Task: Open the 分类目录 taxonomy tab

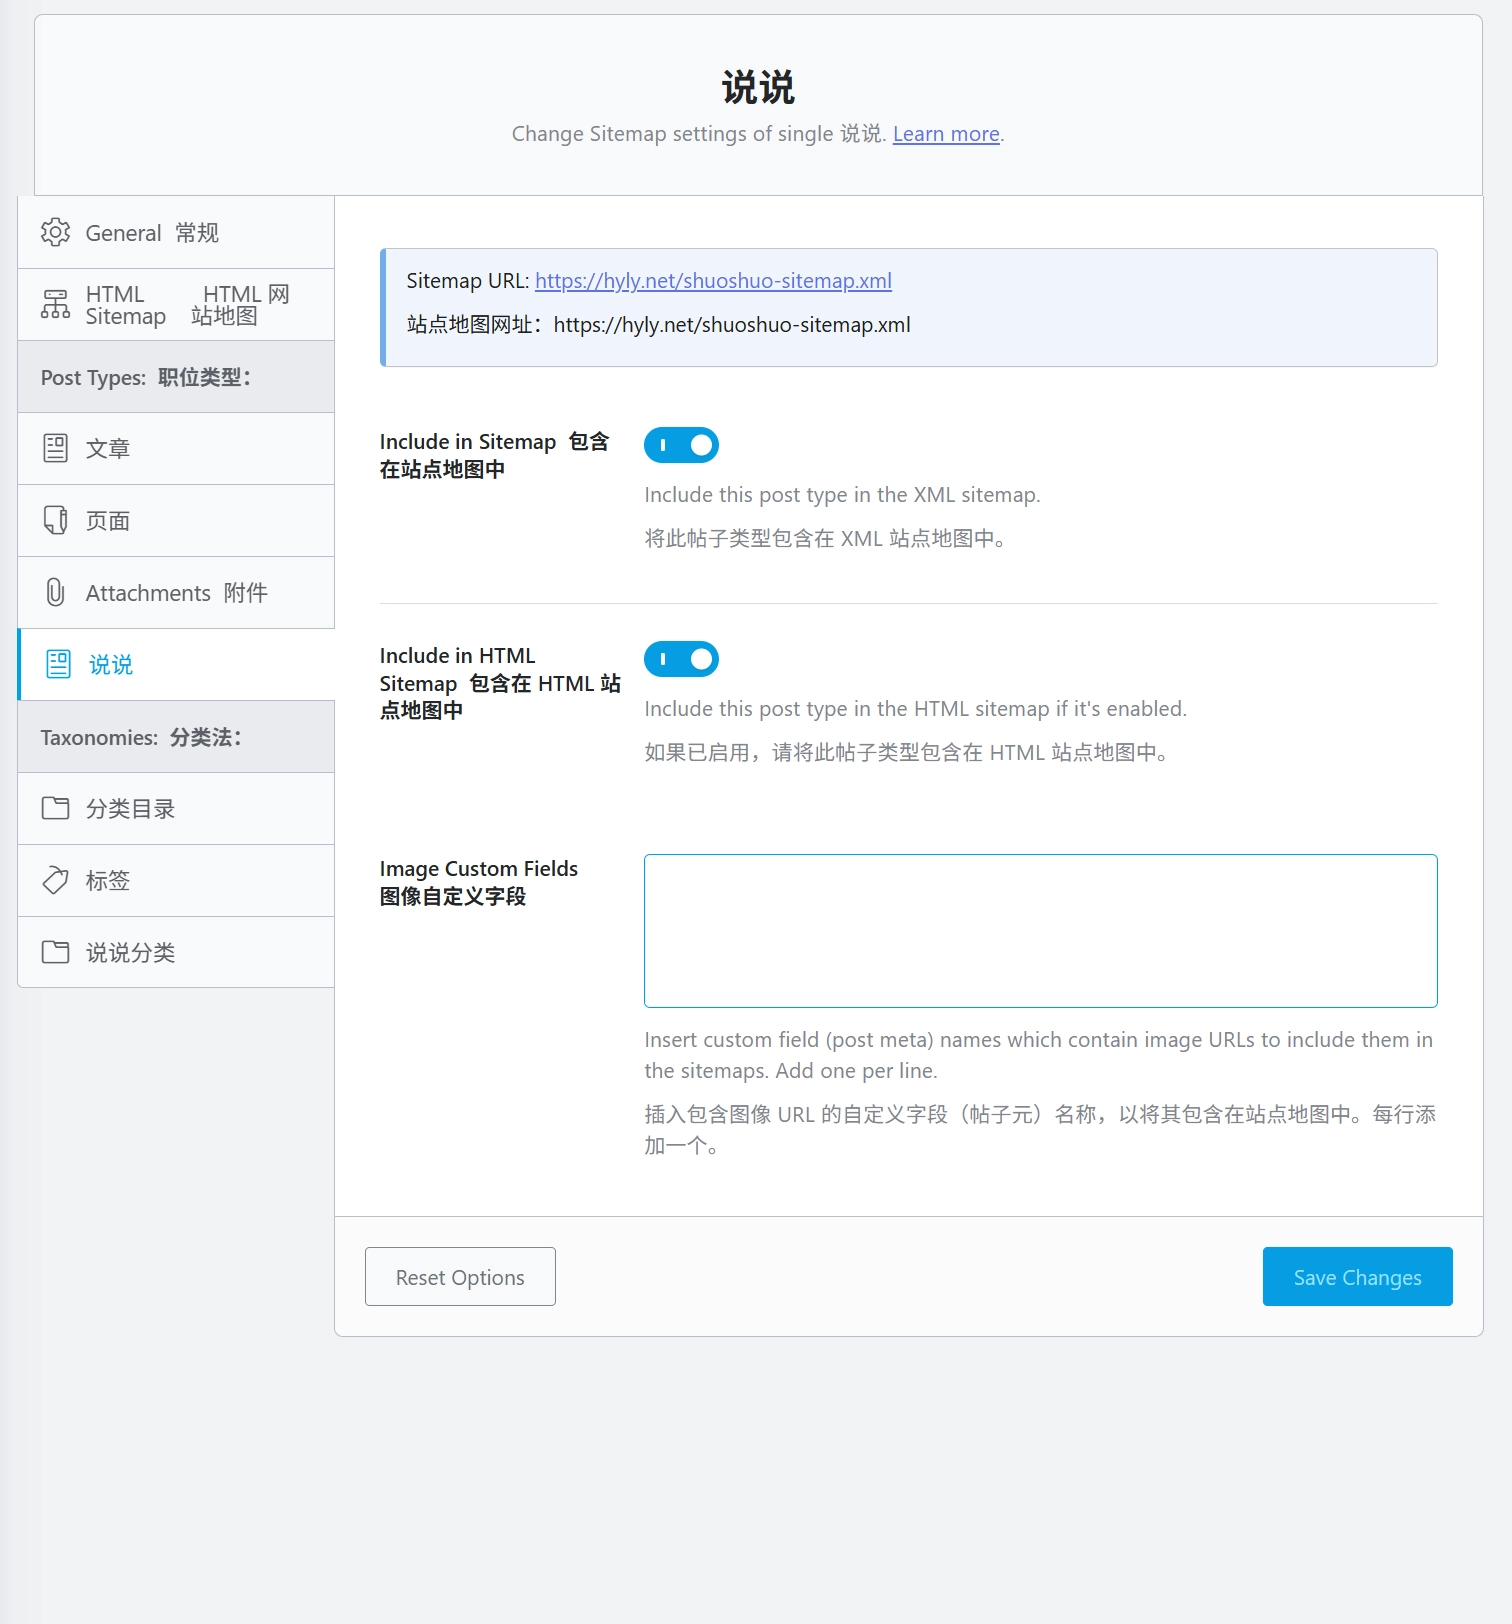Action: click(176, 808)
